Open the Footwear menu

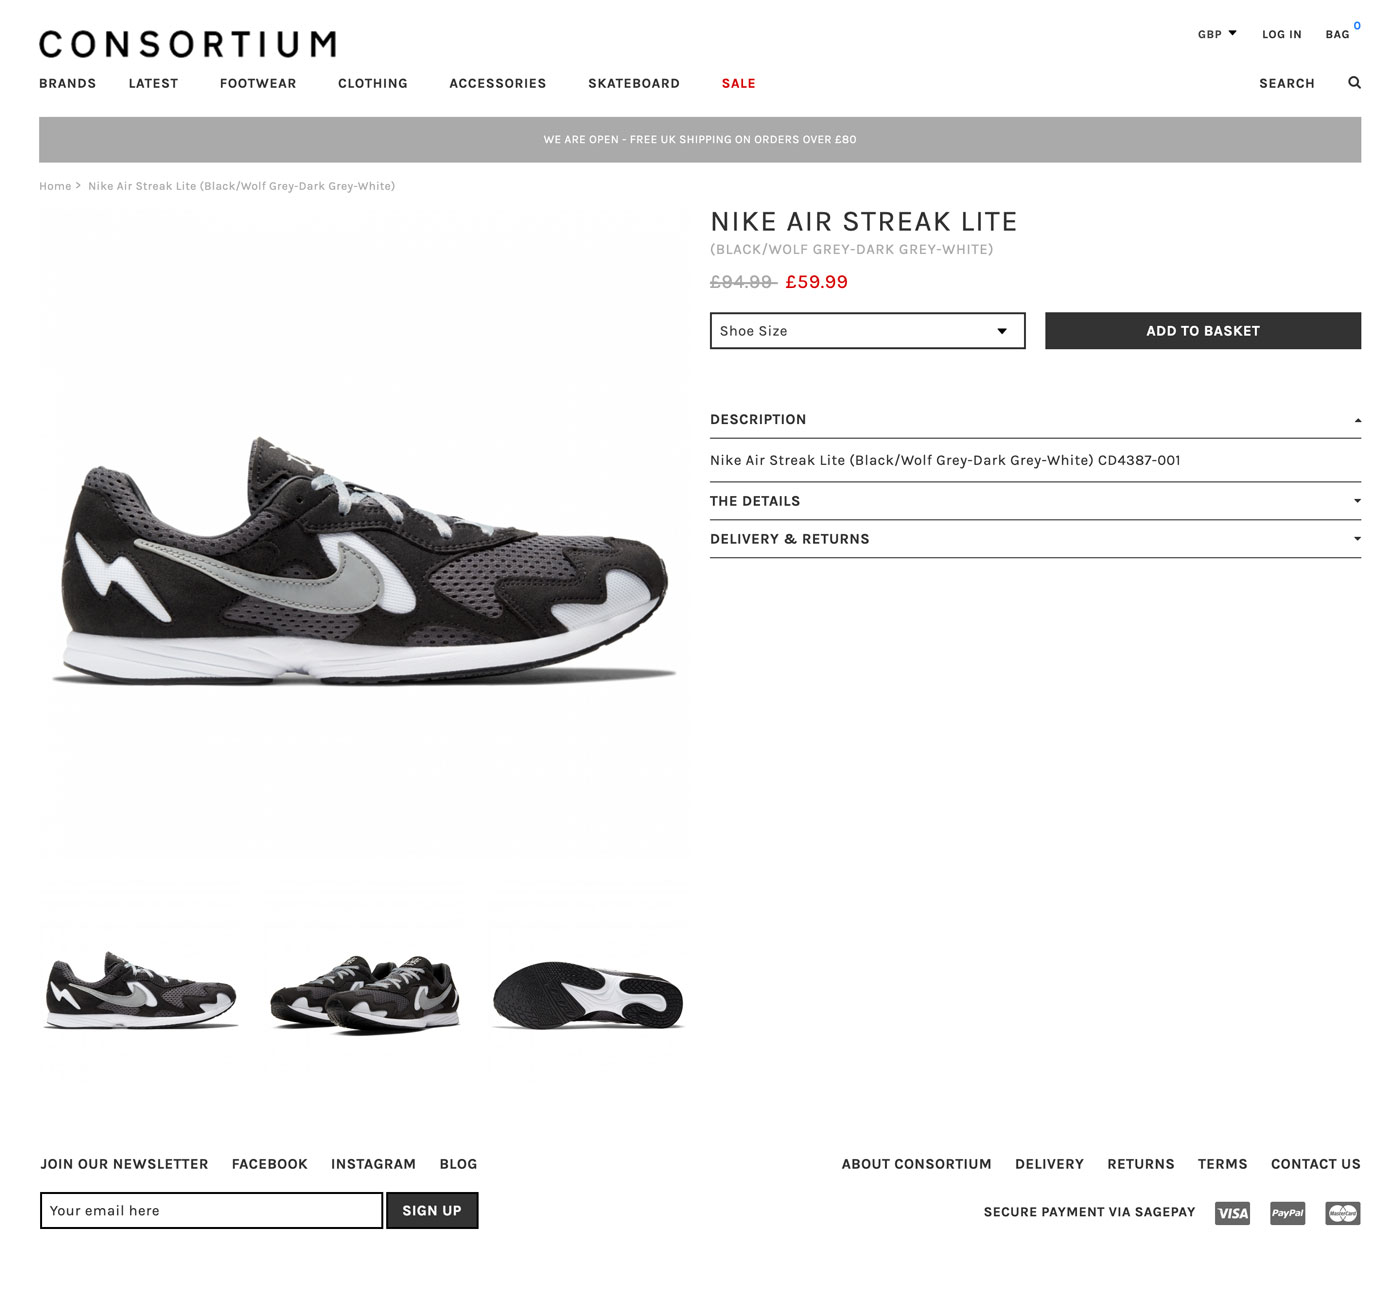258,83
